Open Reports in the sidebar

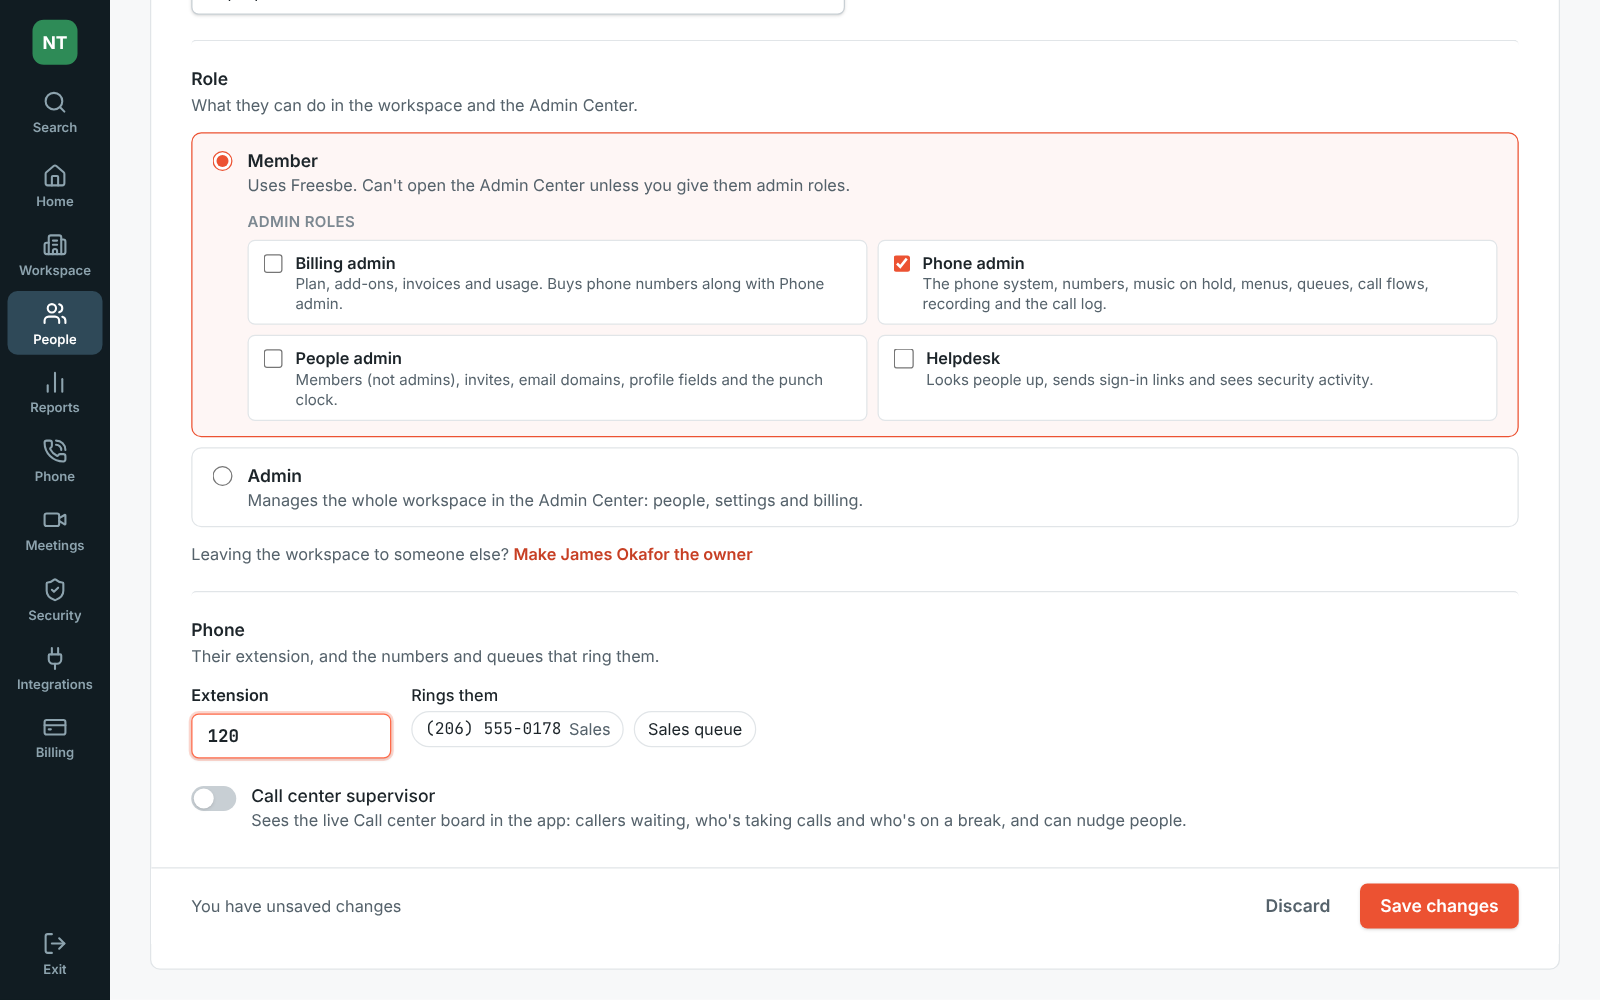pos(55,393)
